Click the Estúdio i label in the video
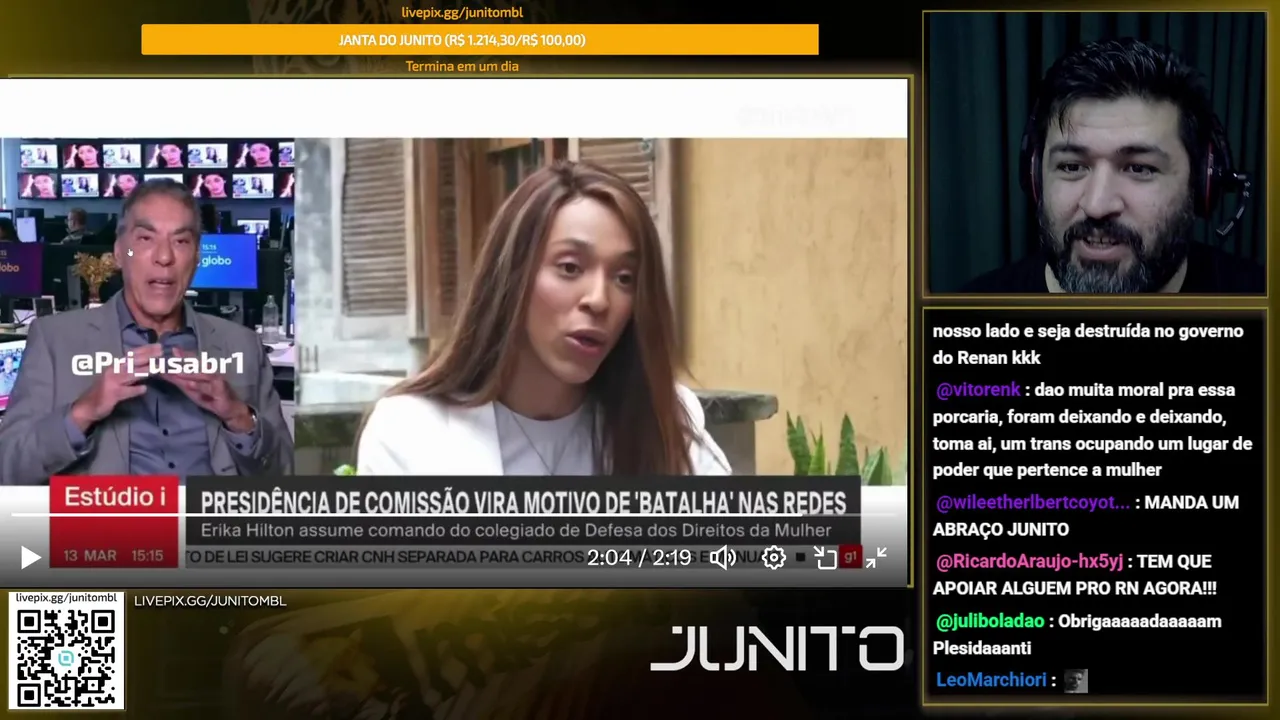The height and width of the screenshot is (720, 1280). pos(115,496)
